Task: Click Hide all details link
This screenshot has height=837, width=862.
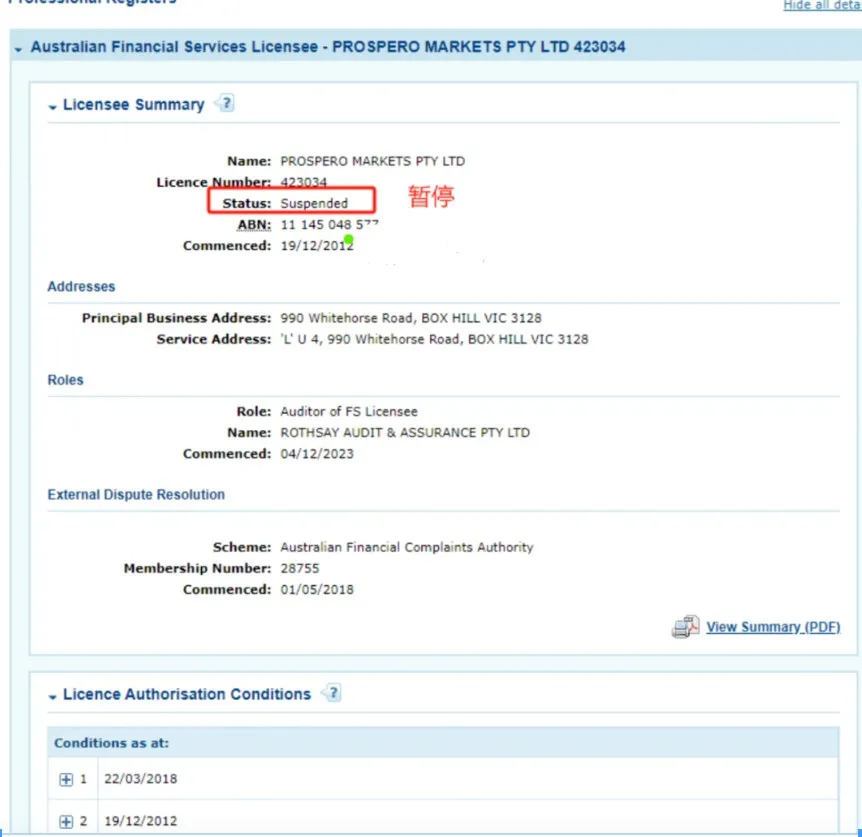Action: tap(822, 5)
